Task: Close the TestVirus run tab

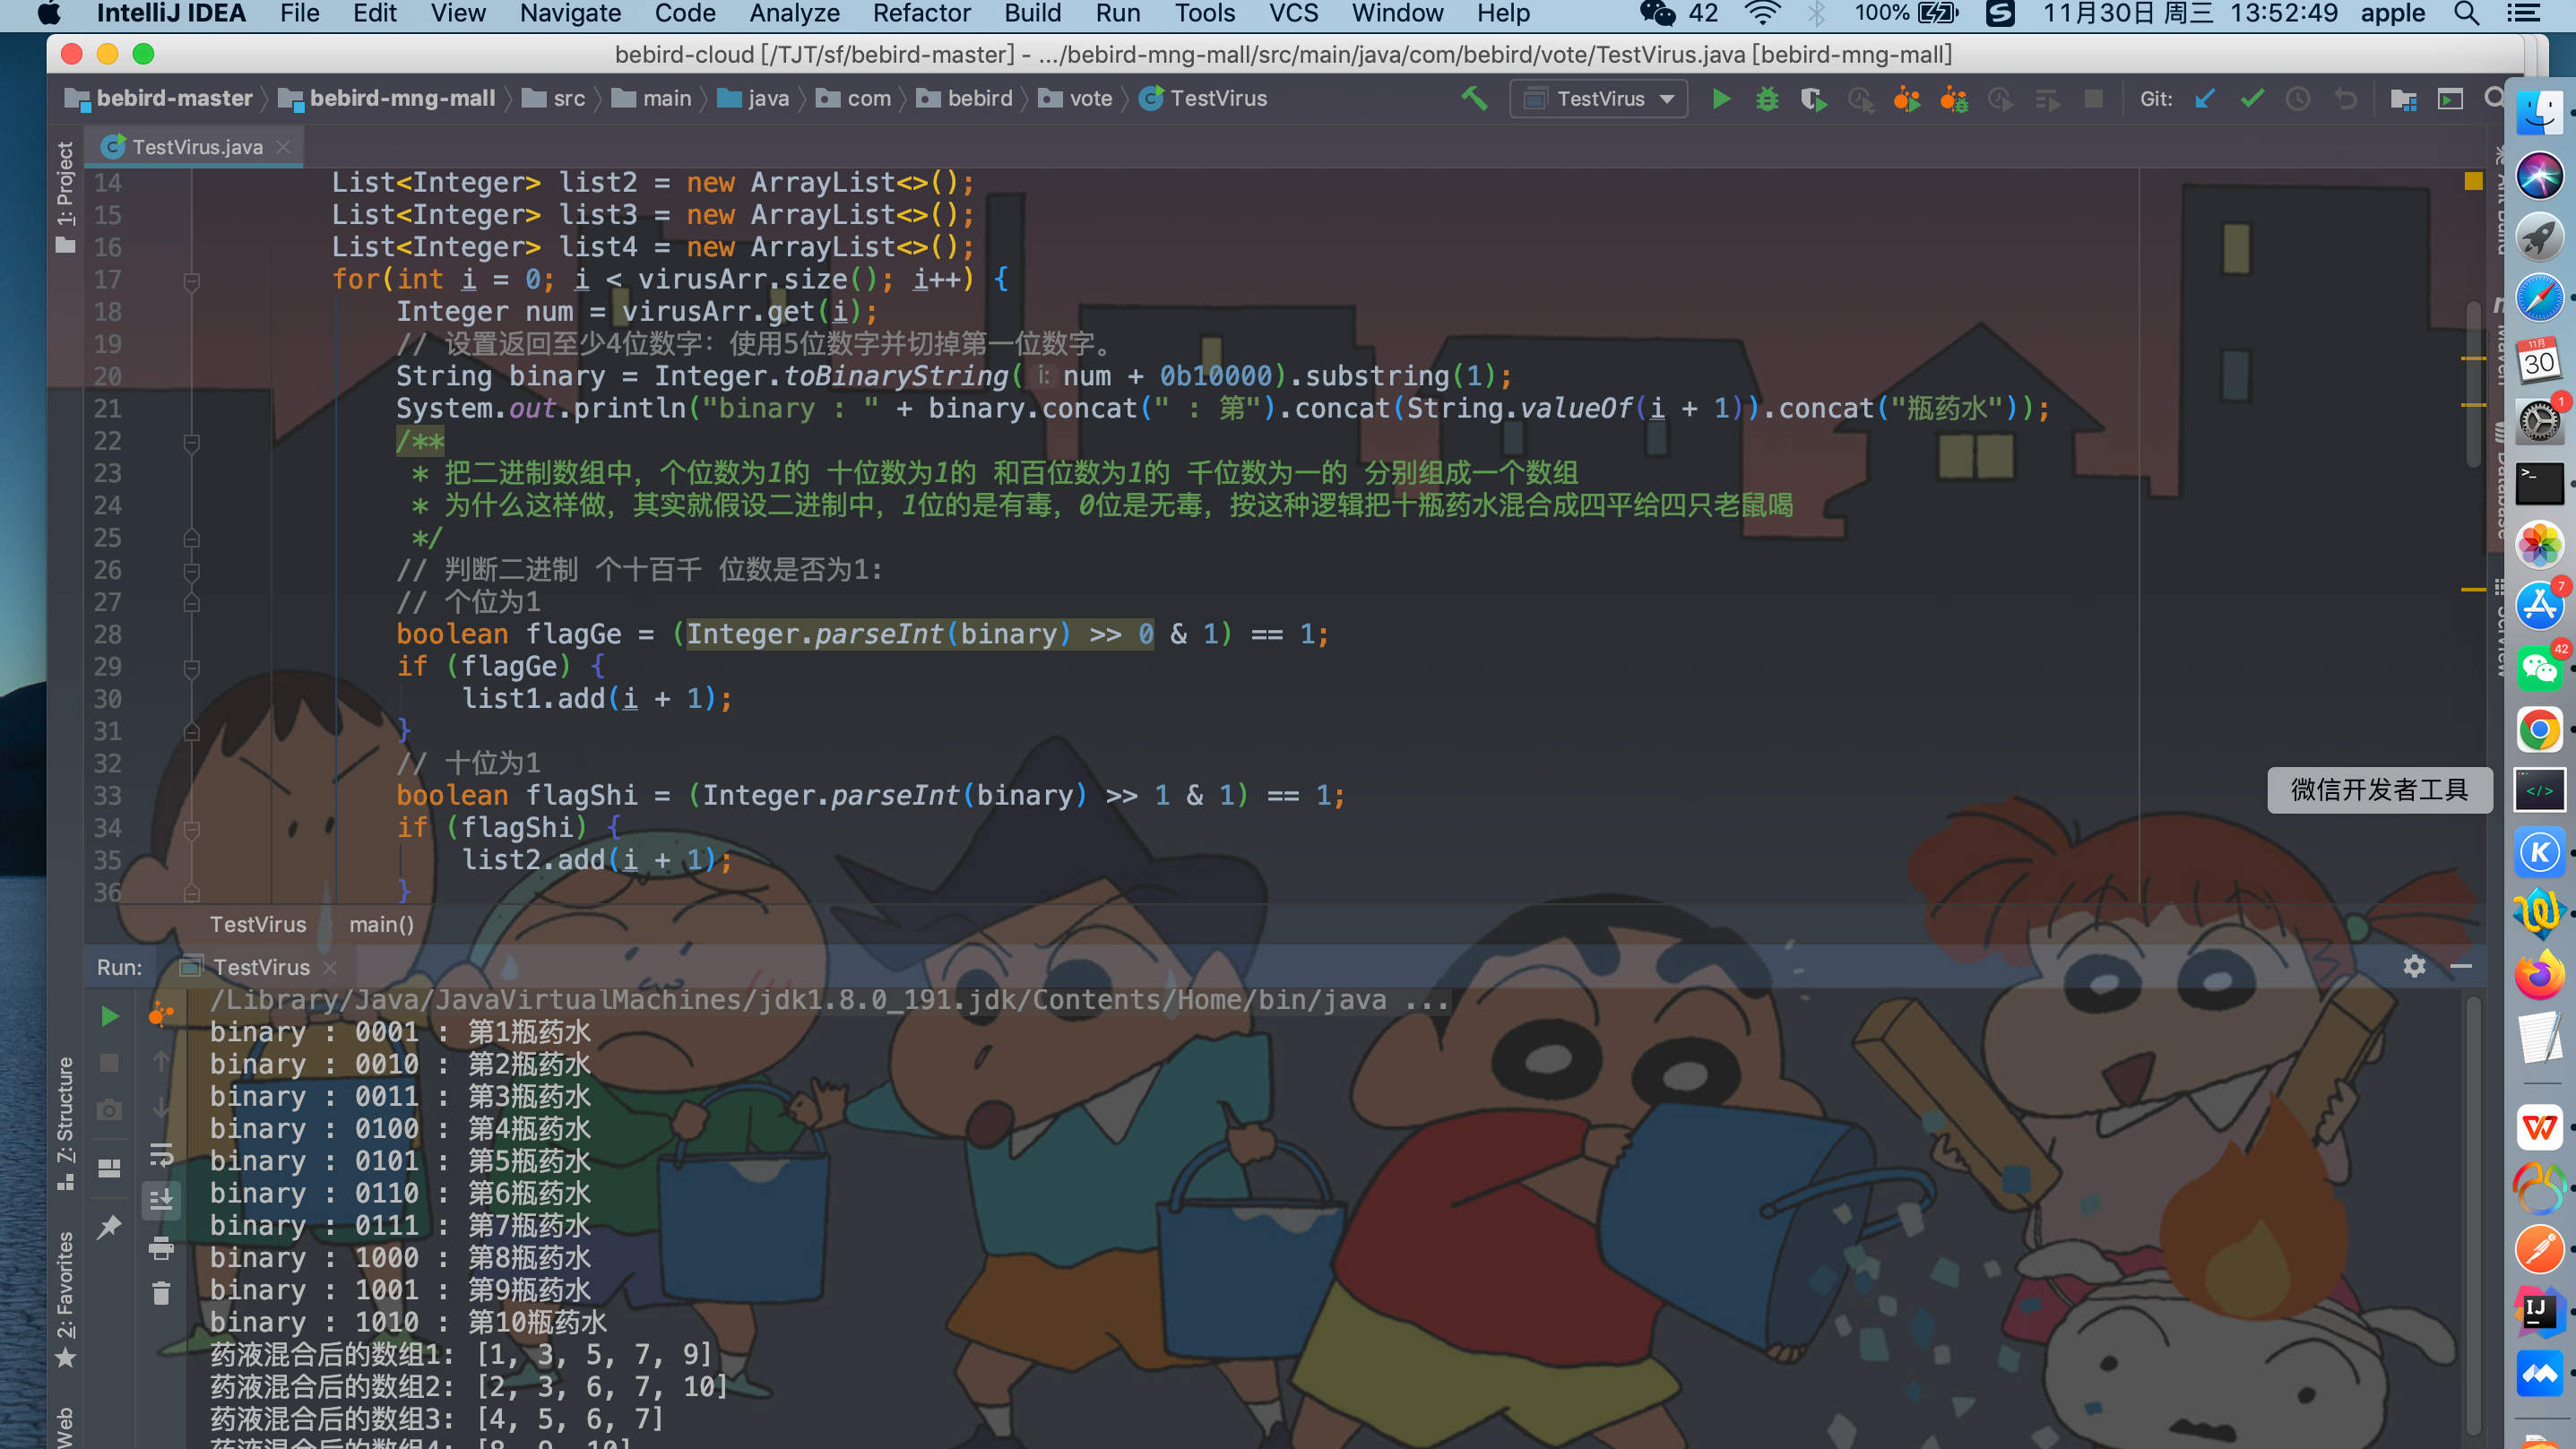Action: (x=330, y=967)
